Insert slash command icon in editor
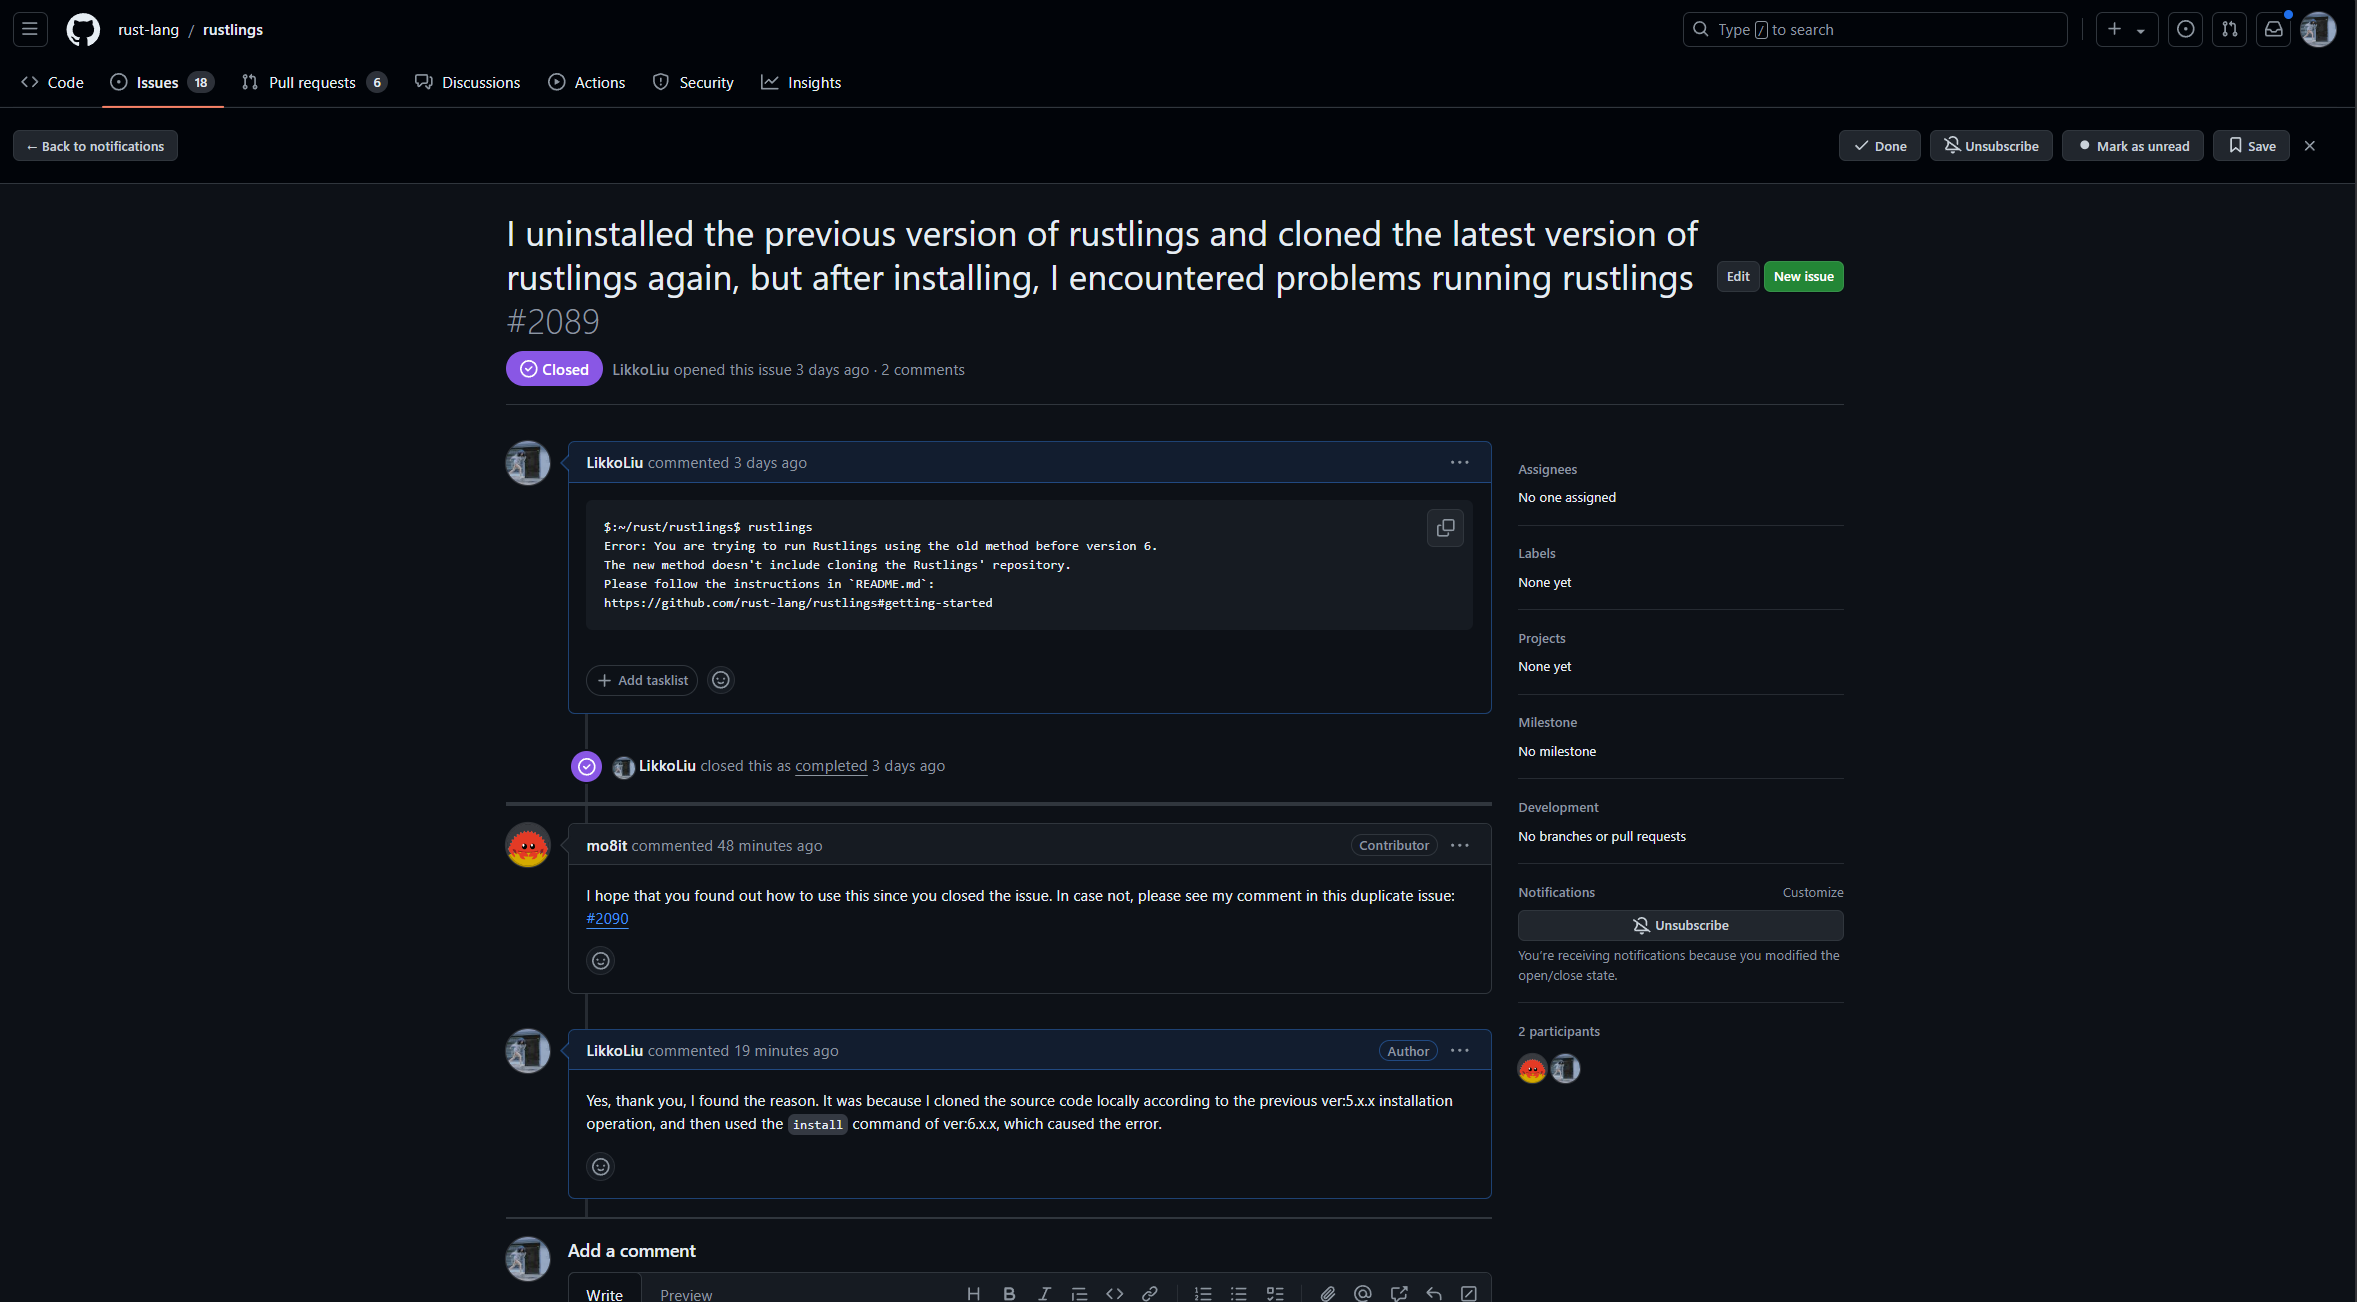This screenshot has width=2357, height=1302. (x=1468, y=1293)
